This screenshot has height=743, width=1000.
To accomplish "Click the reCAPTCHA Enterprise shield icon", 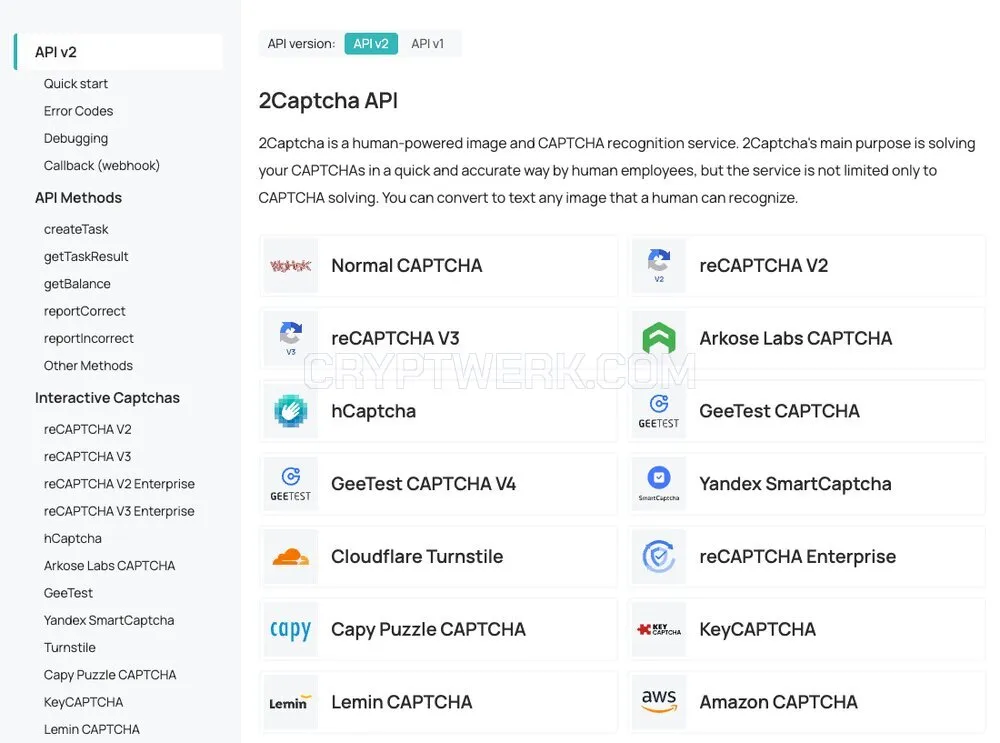I will 659,556.
